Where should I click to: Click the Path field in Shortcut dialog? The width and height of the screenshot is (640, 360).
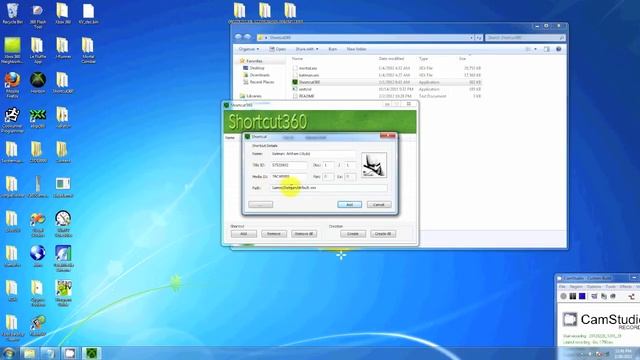coord(329,188)
